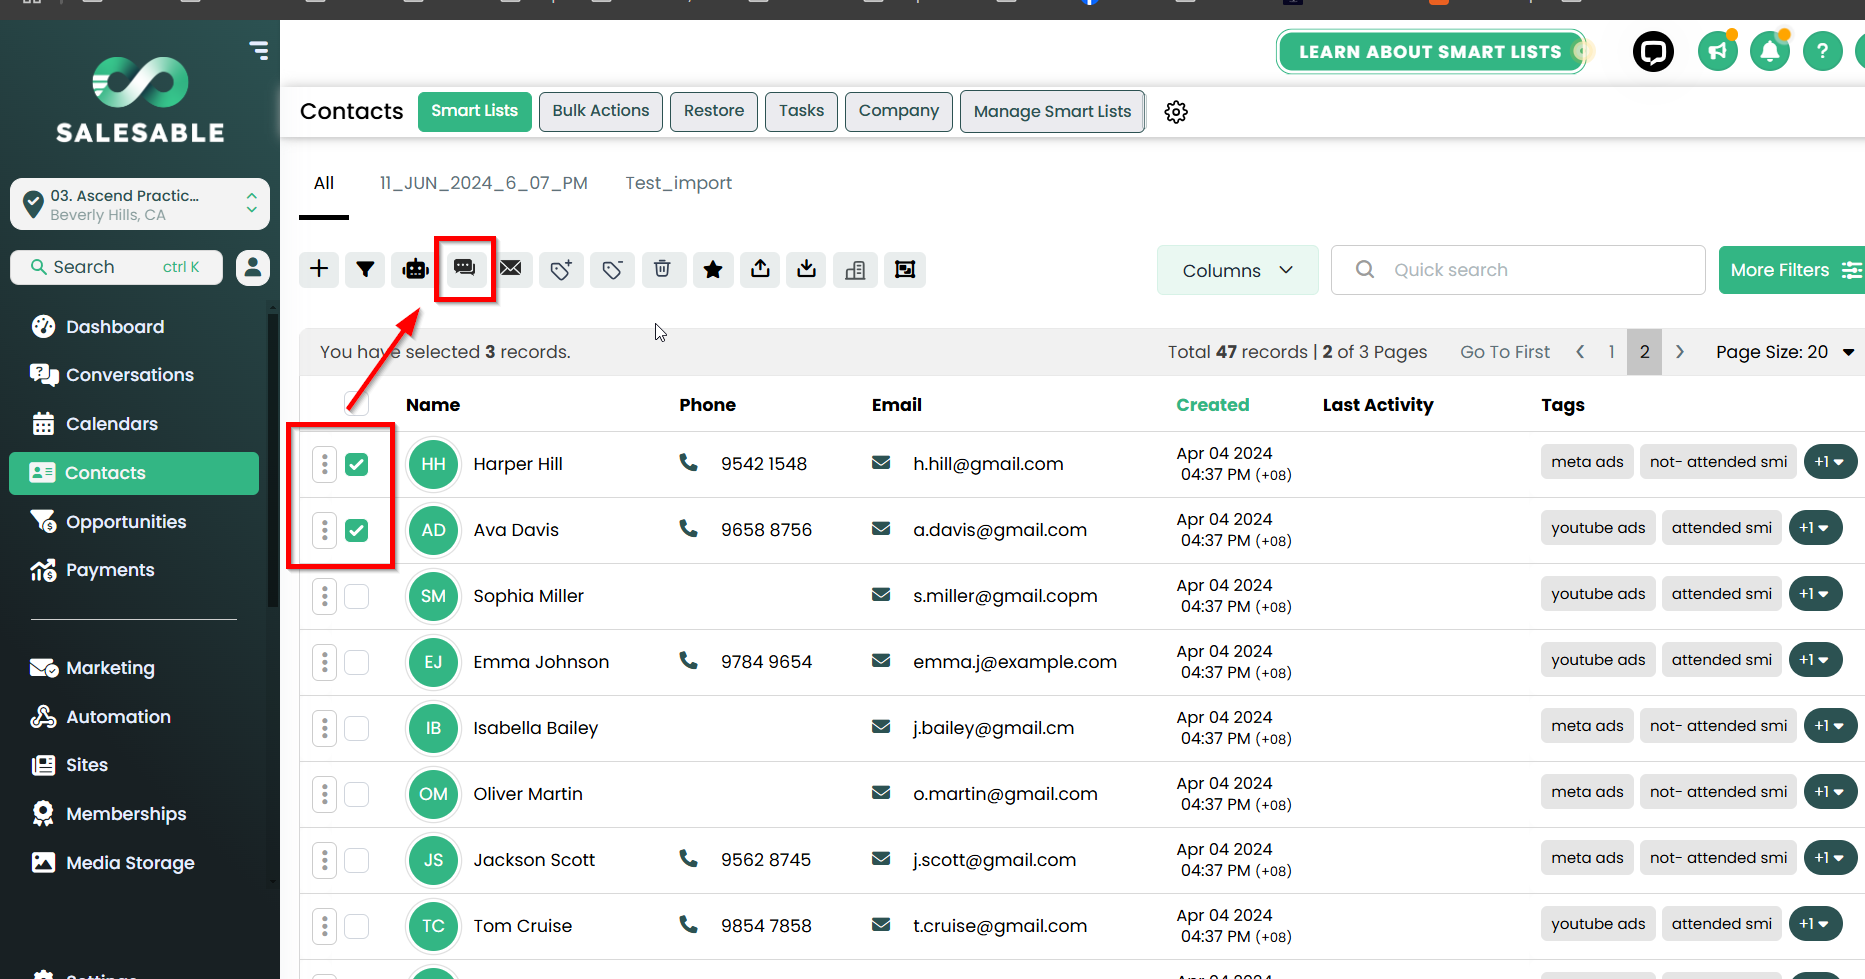Open the Tasks tab
Image resolution: width=1865 pixels, height=979 pixels.
tap(802, 111)
